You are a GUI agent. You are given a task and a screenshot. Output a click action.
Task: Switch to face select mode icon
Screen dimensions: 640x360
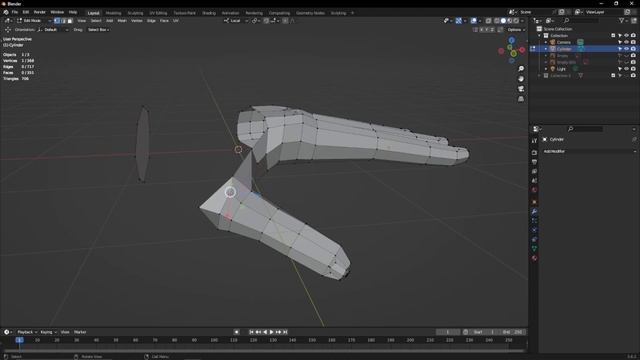[70, 20]
